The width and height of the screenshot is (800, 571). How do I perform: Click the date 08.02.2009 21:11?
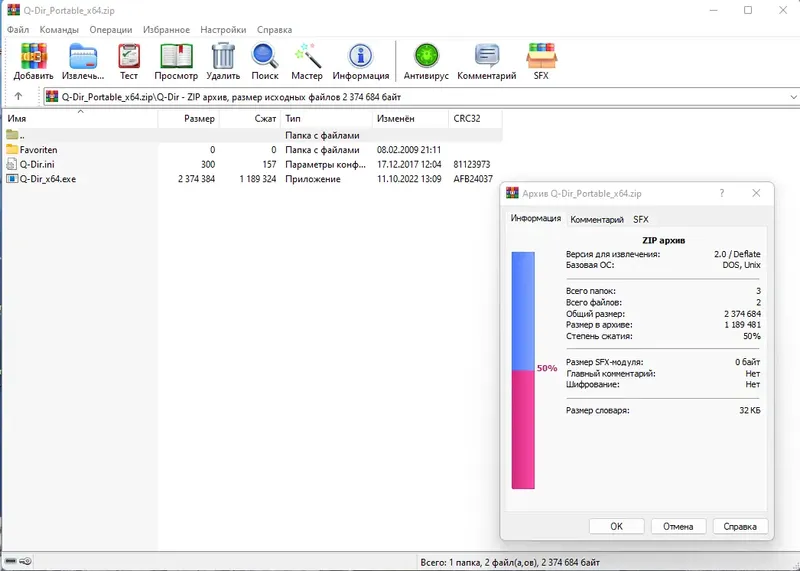(409, 150)
